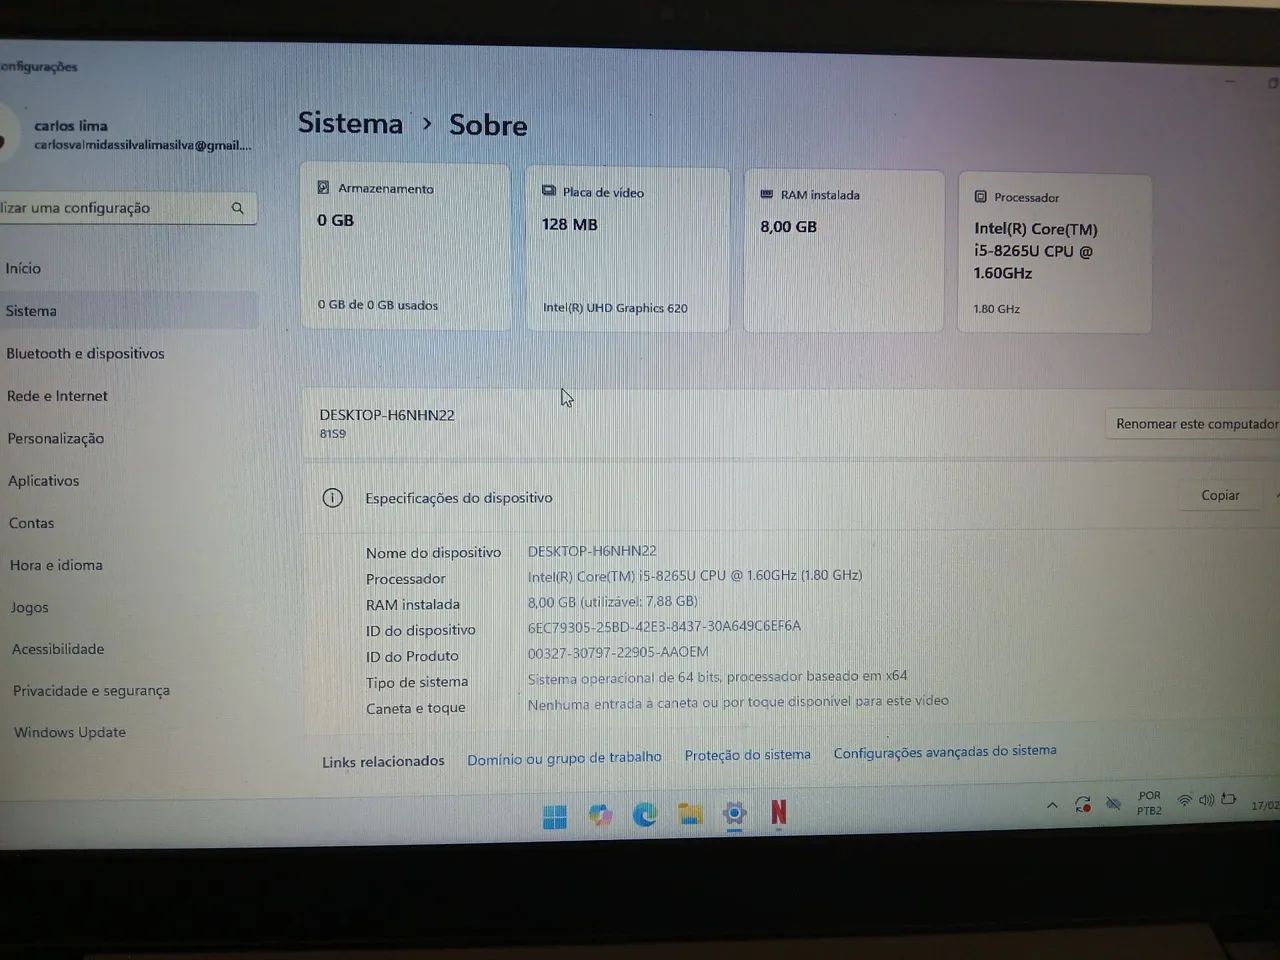Image resolution: width=1280 pixels, height=960 pixels.
Task: Open Windows Update section
Action: [x=70, y=732]
